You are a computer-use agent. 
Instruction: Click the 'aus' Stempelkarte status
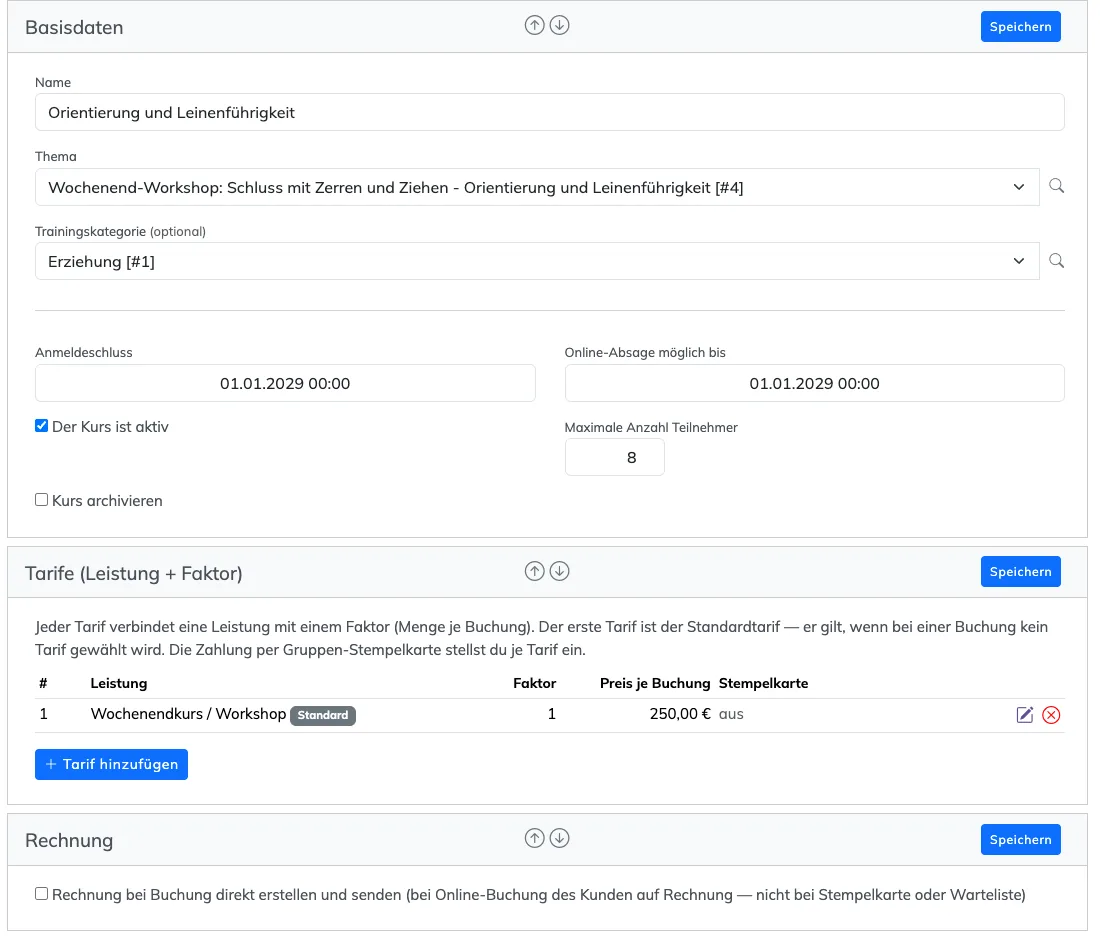(731, 714)
